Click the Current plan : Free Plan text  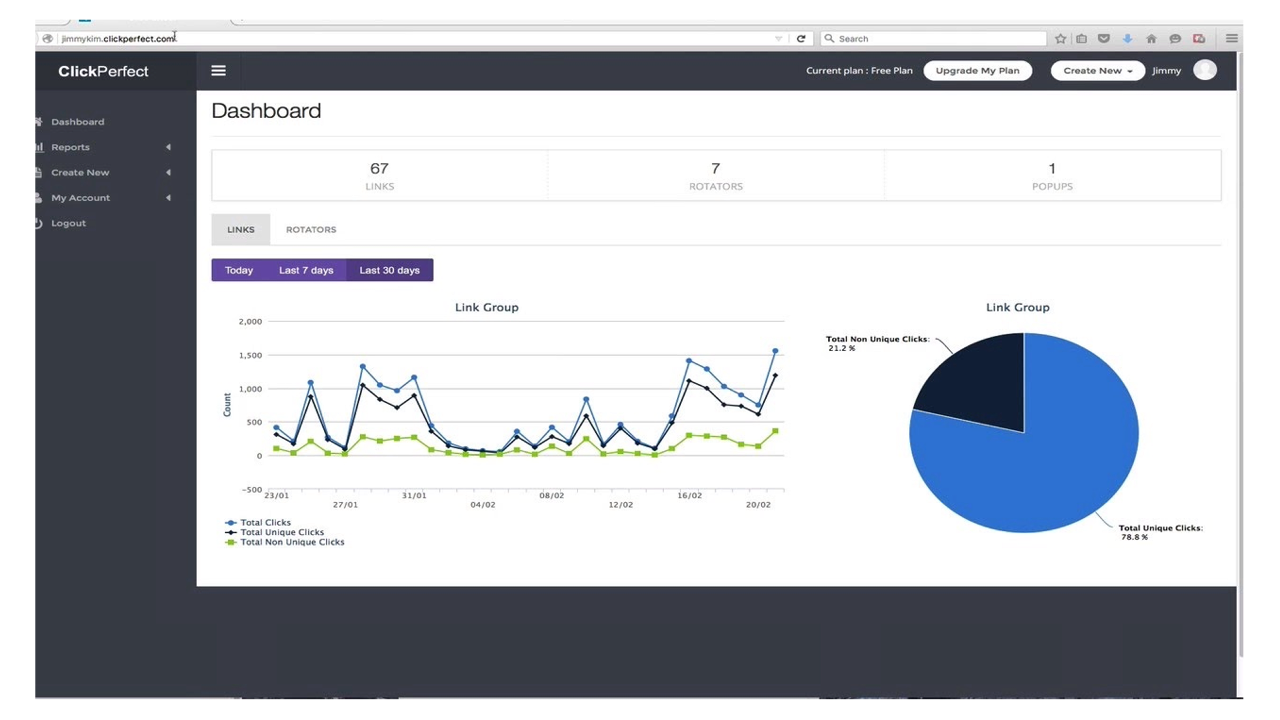click(x=859, y=70)
